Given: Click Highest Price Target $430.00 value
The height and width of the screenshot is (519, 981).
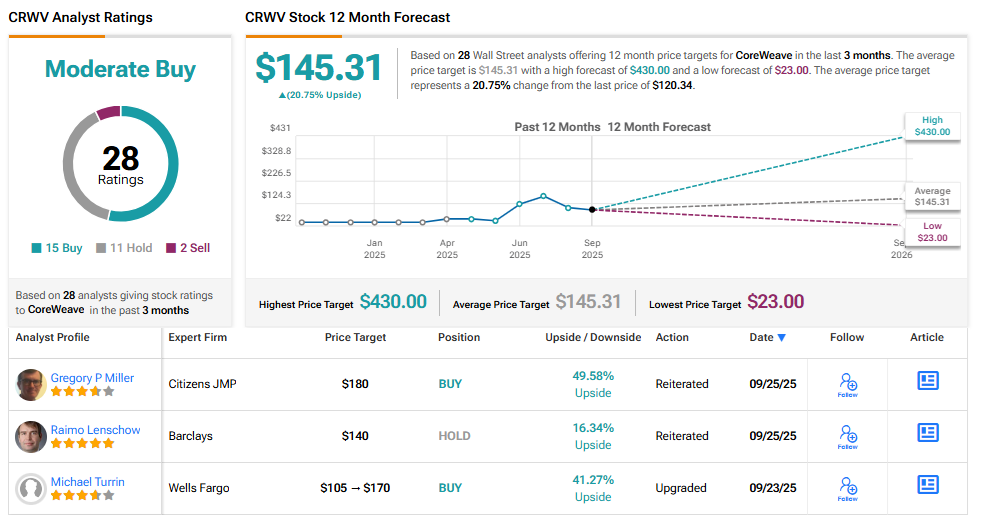Looking at the screenshot, I should pyautogui.click(x=393, y=302).
